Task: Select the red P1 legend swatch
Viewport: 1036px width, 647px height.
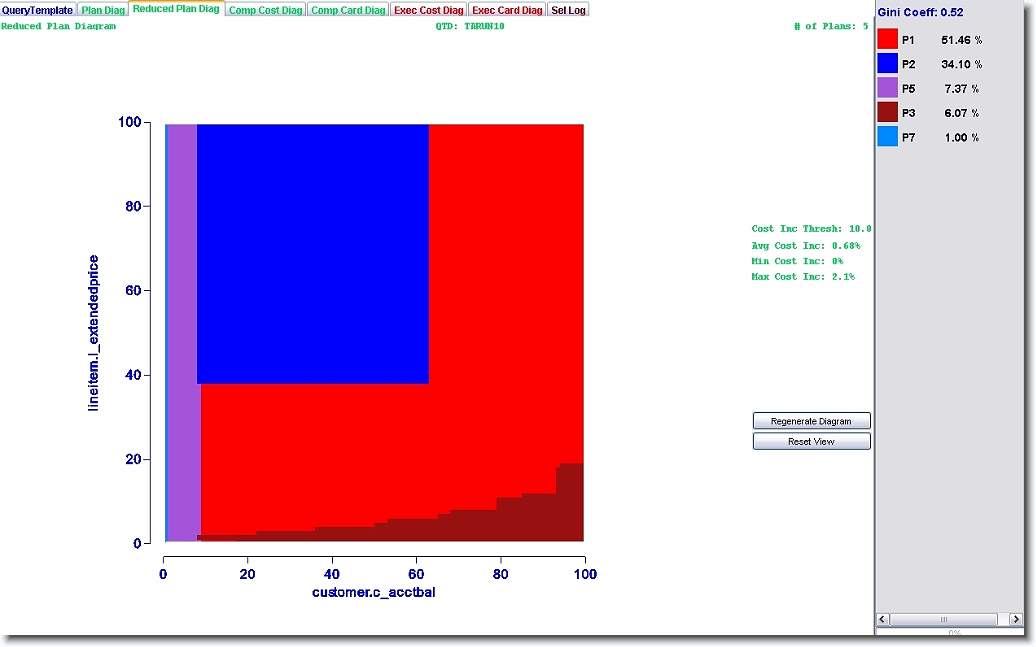Action: [x=887, y=40]
